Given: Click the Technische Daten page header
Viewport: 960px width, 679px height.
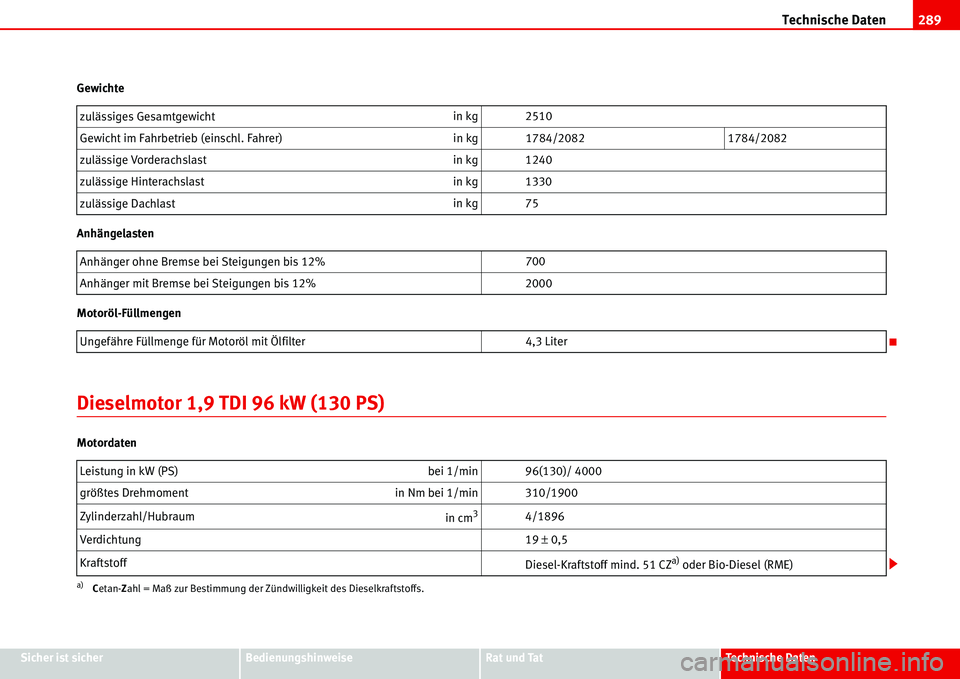Looking at the screenshot, I should tap(833, 20).
